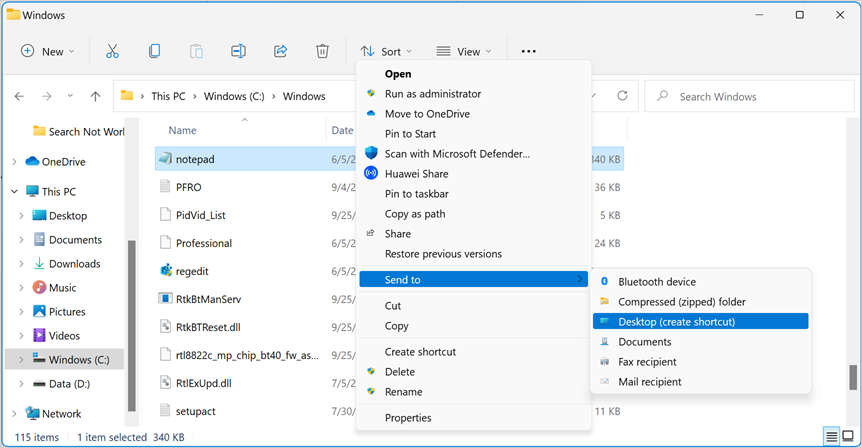Open the Sort dropdown menu
Viewport: 862px width, 448px height.
pyautogui.click(x=386, y=51)
